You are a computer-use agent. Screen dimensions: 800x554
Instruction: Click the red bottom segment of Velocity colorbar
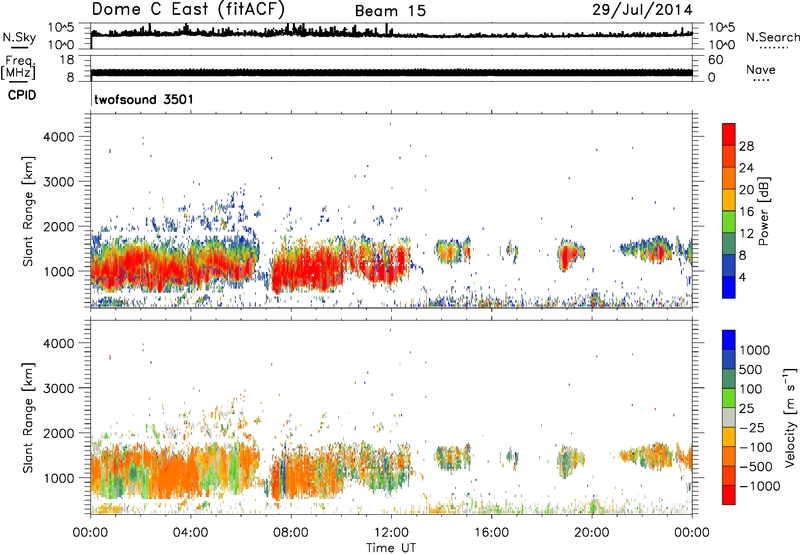point(729,495)
